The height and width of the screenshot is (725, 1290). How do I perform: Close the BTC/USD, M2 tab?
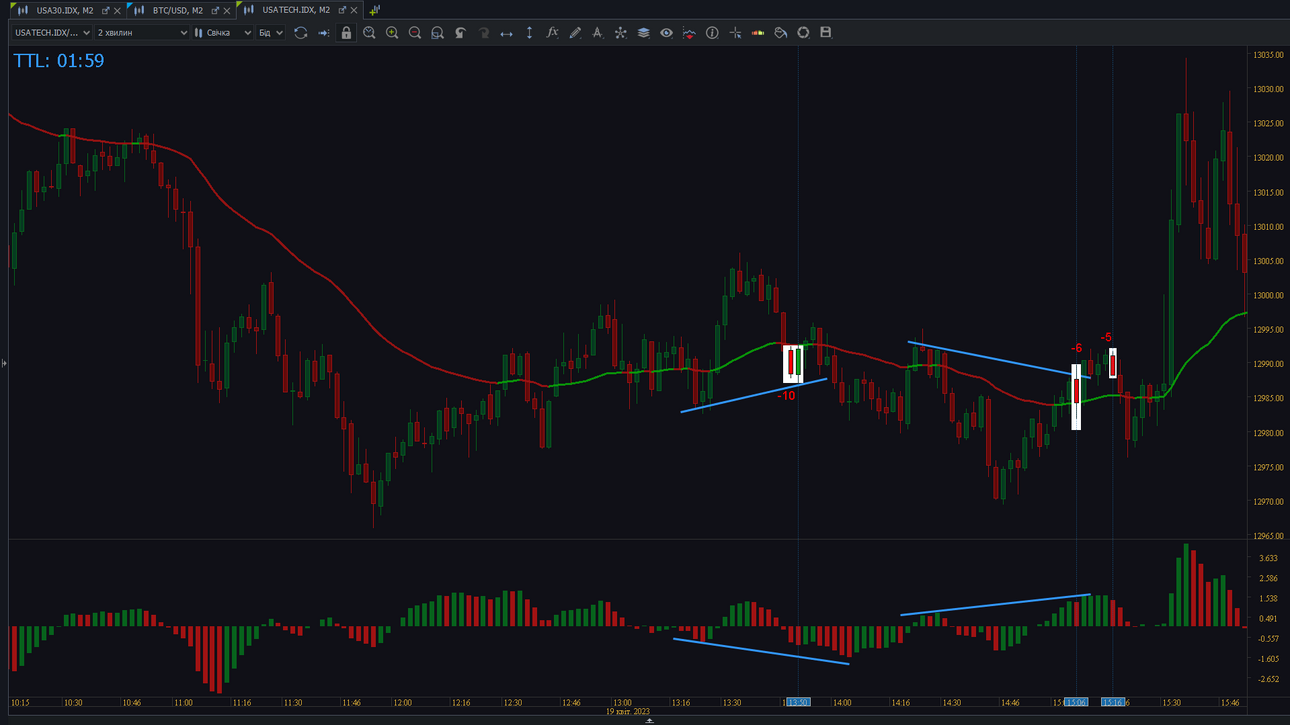click(227, 10)
